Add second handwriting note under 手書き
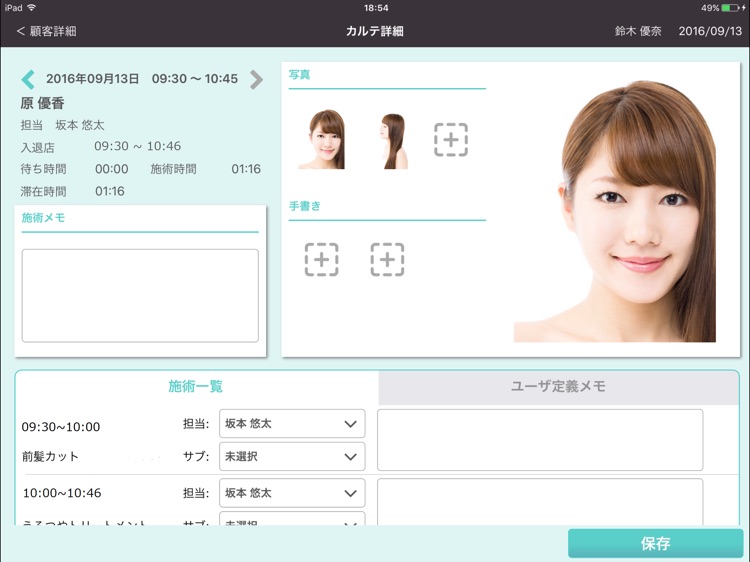The image size is (750, 562). [x=387, y=259]
